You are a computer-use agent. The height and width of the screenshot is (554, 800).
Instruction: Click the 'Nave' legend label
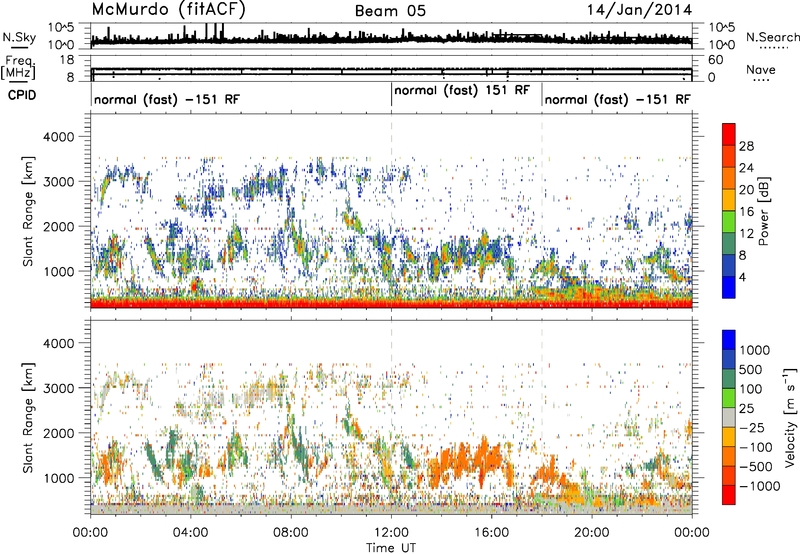click(x=761, y=69)
